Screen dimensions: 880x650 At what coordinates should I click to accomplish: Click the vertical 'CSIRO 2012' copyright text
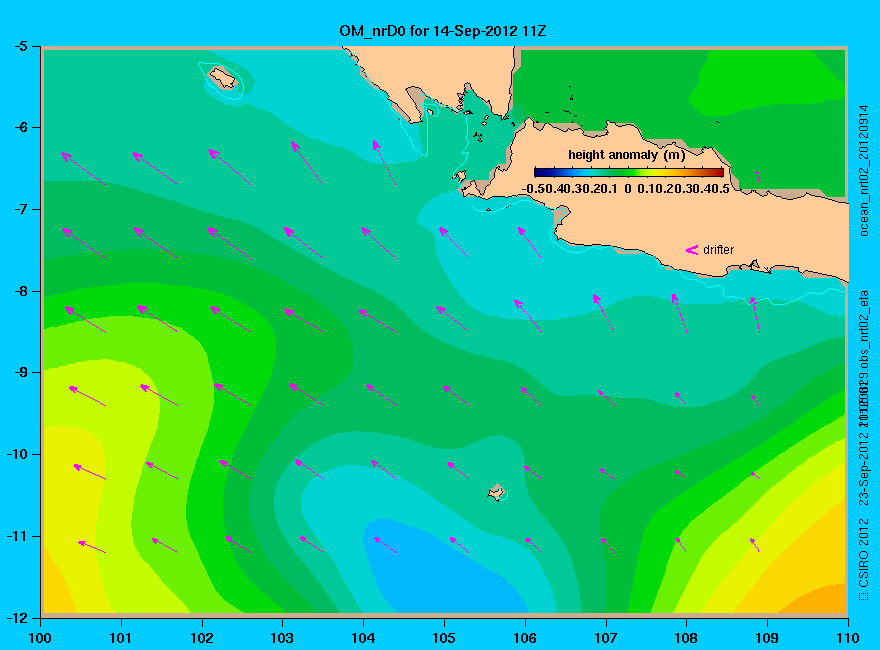point(864,554)
